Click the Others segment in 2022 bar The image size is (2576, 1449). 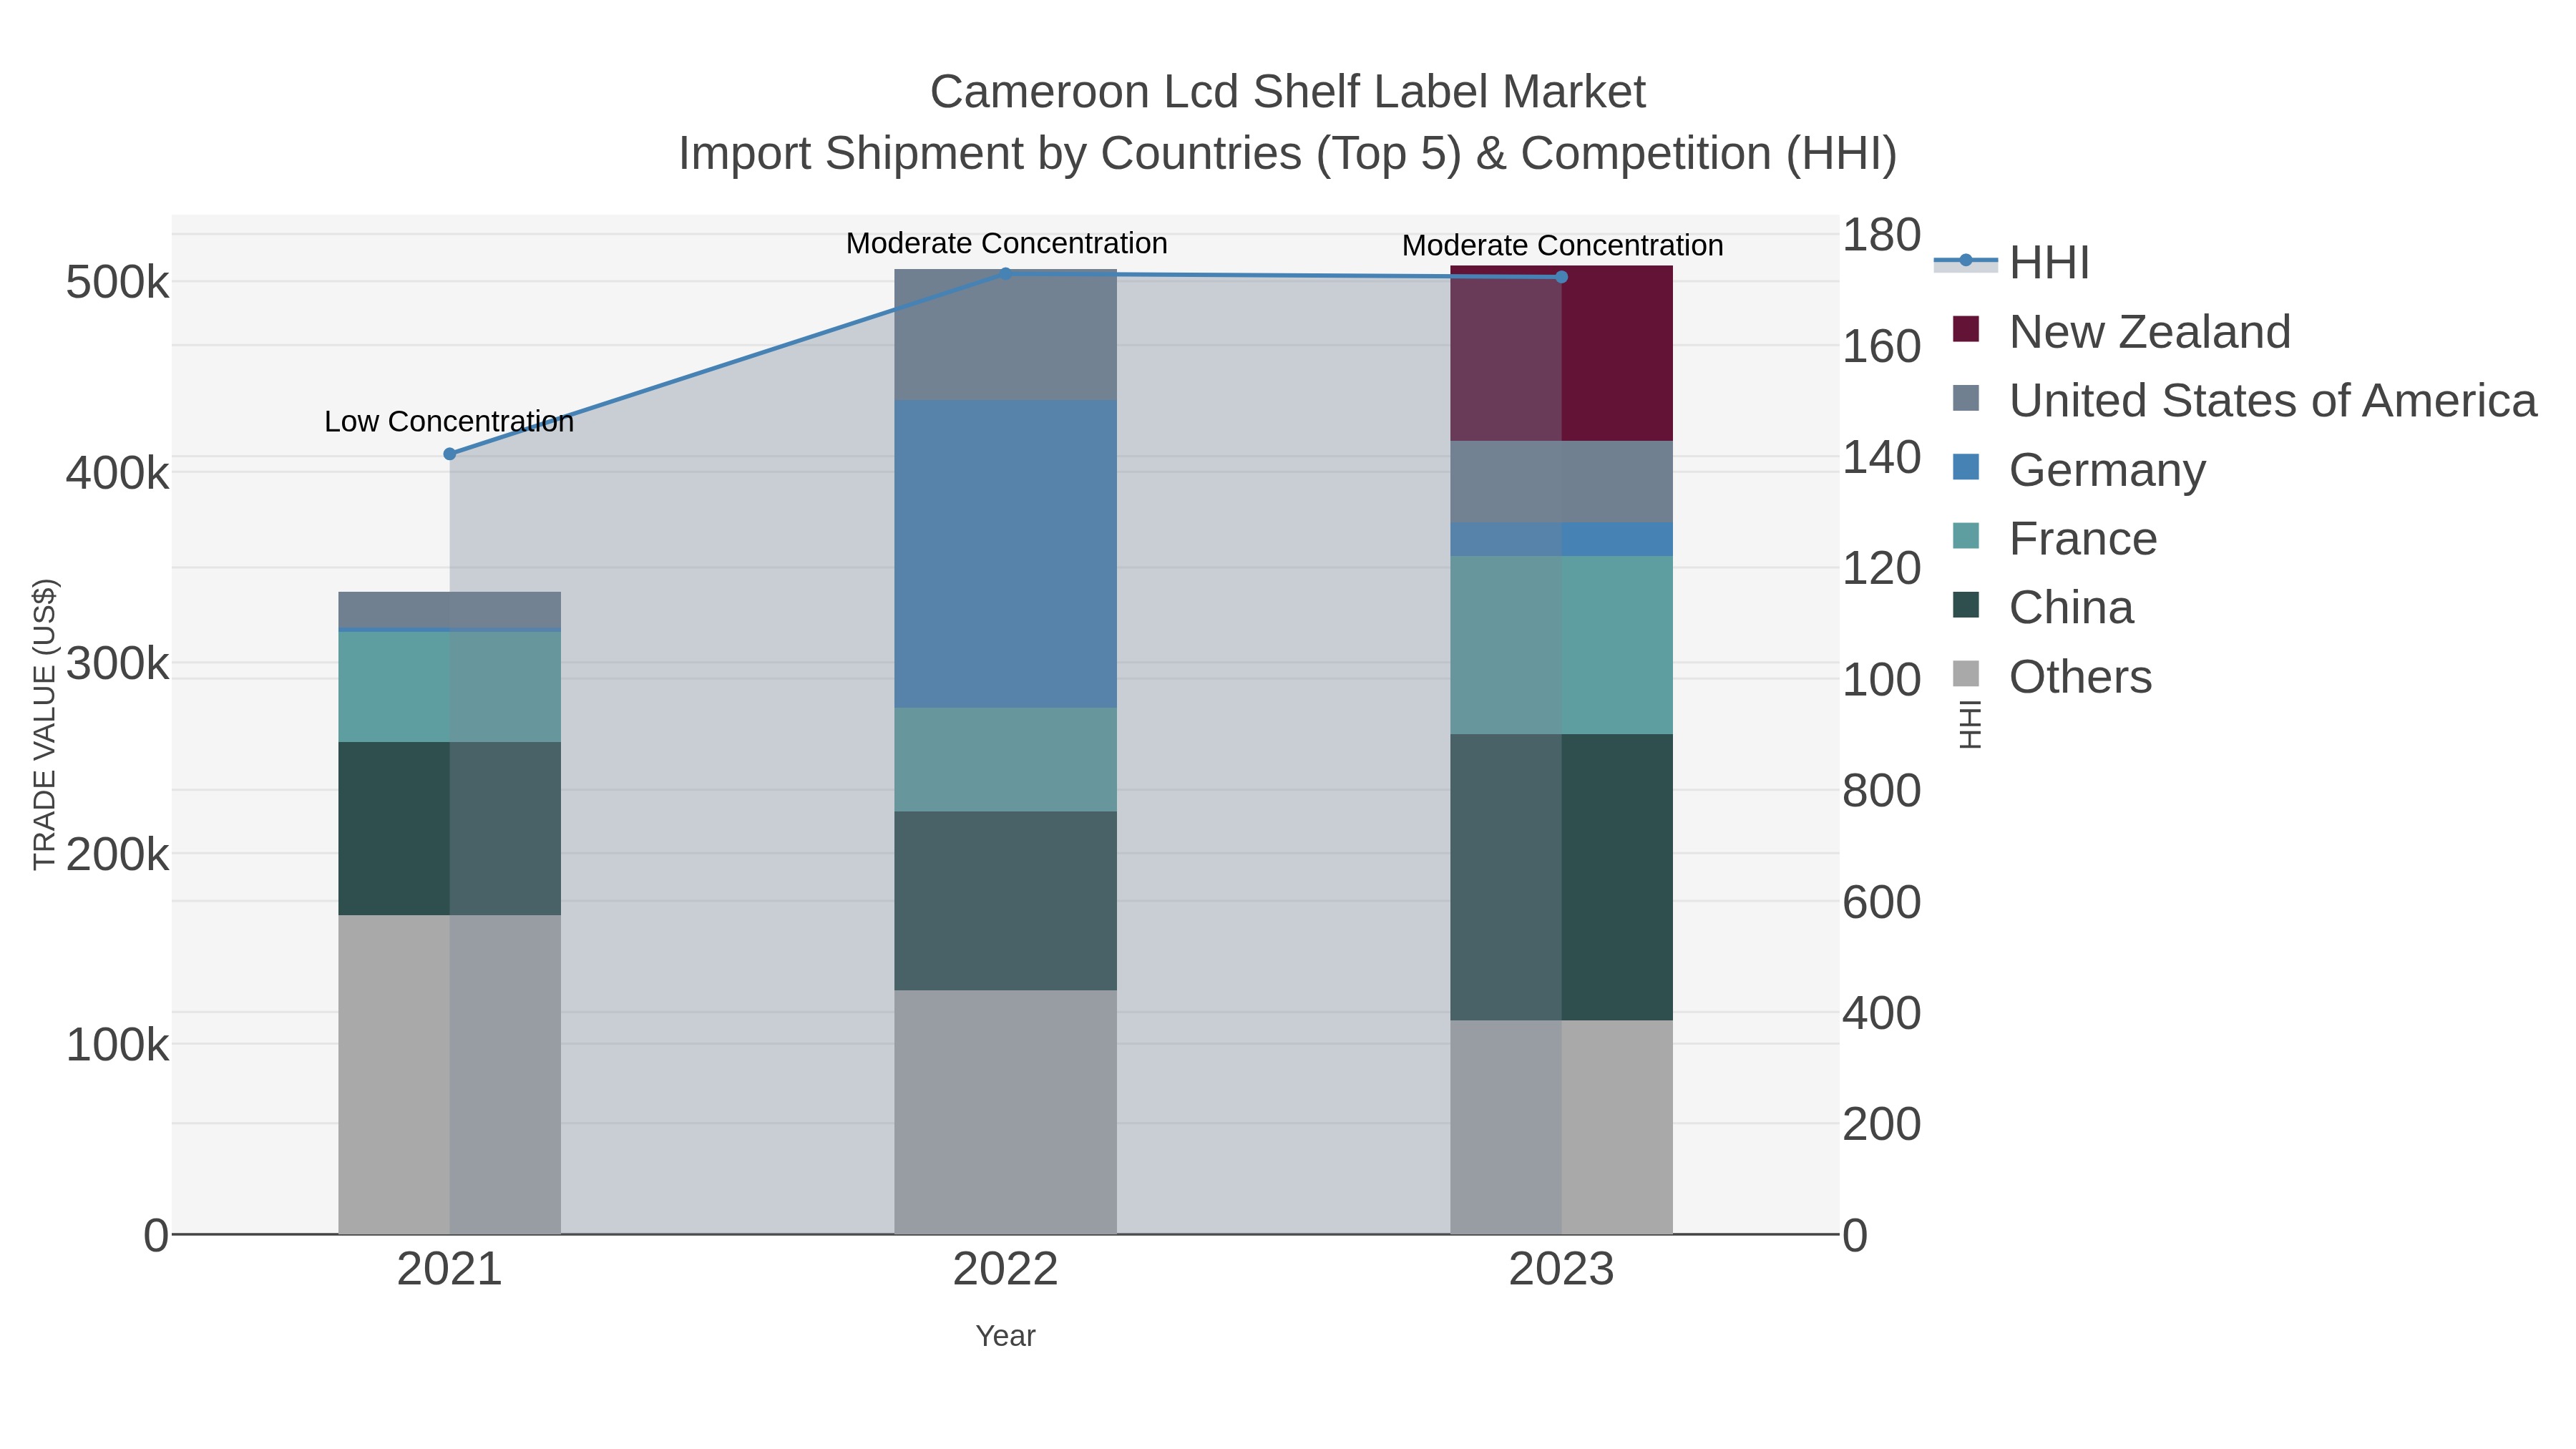coord(1005,1112)
